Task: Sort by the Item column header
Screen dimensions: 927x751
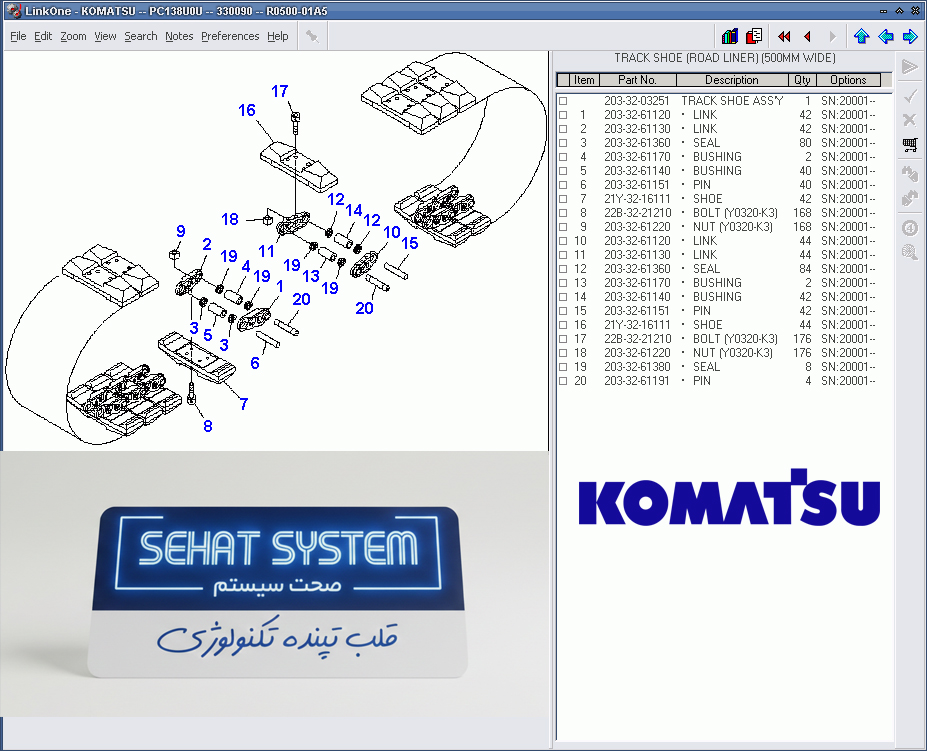Action: coord(584,80)
